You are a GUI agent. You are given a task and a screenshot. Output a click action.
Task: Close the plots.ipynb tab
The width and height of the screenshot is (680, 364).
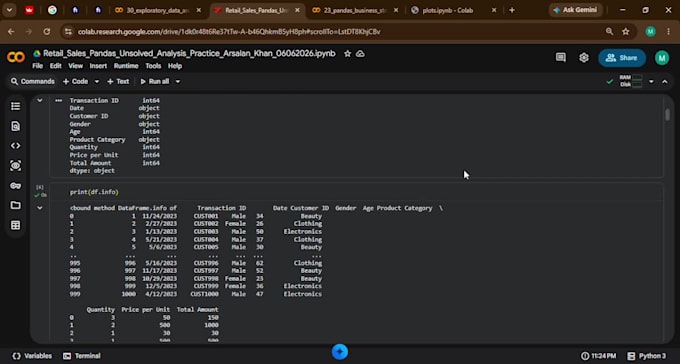pos(494,10)
